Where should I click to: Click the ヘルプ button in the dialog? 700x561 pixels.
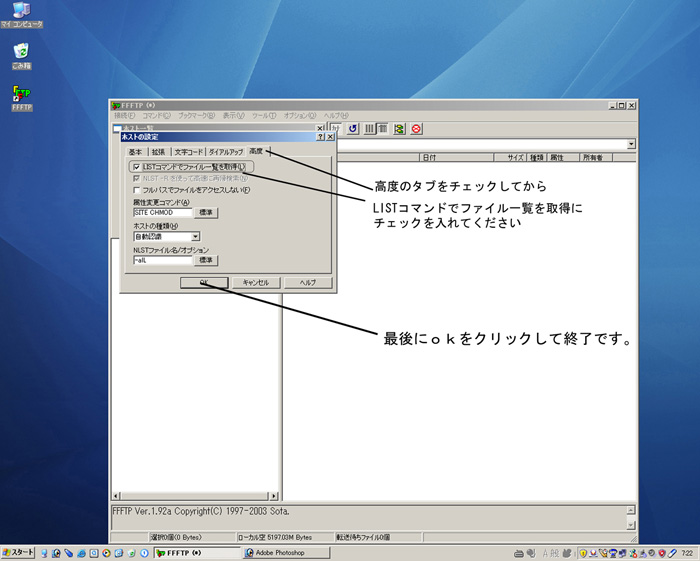(x=308, y=283)
